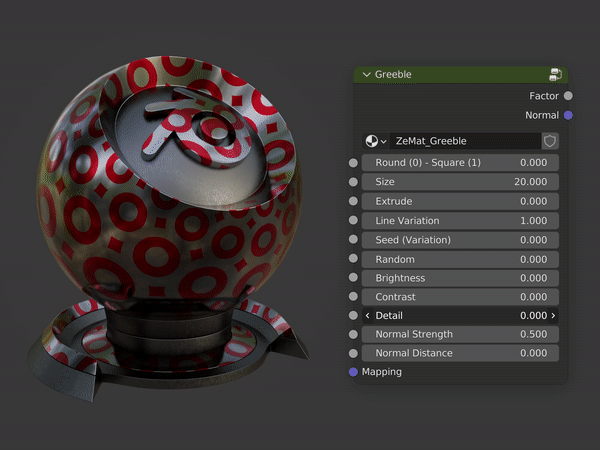The image size is (600, 450).
Task: Click the Line Variation value field
Action: (x=460, y=221)
